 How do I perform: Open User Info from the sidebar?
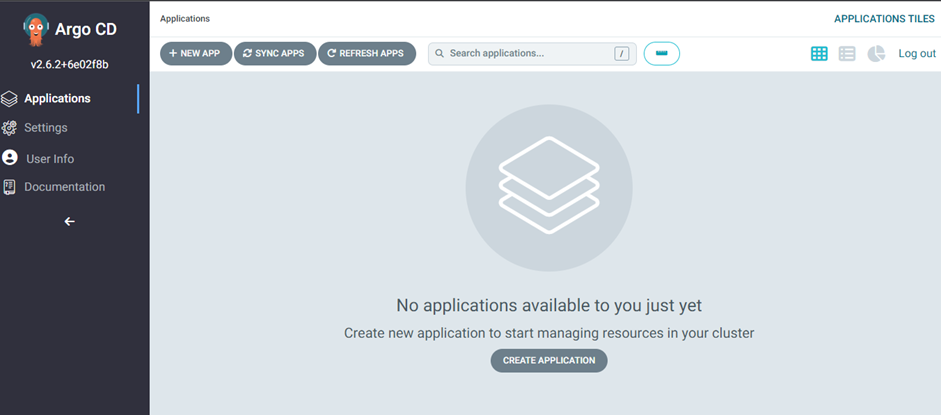point(50,159)
